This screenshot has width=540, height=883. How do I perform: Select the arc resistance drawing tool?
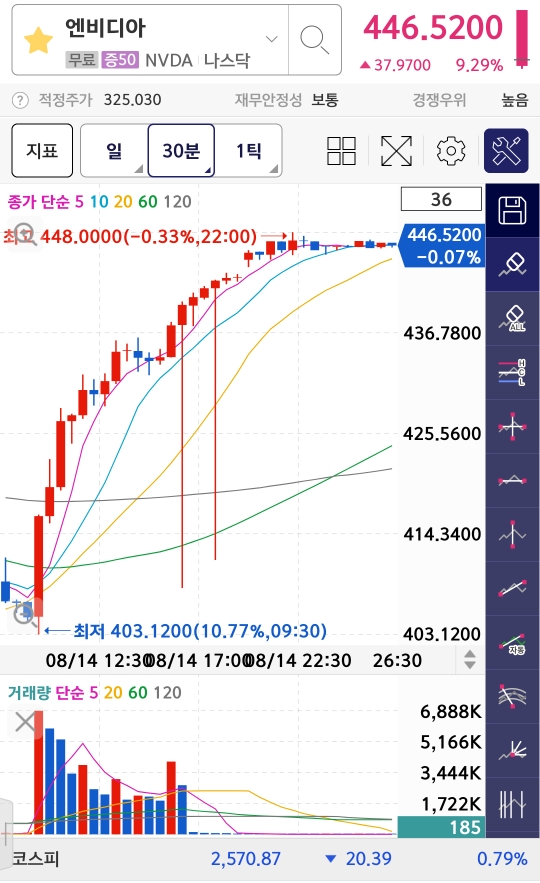coord(512,697)
